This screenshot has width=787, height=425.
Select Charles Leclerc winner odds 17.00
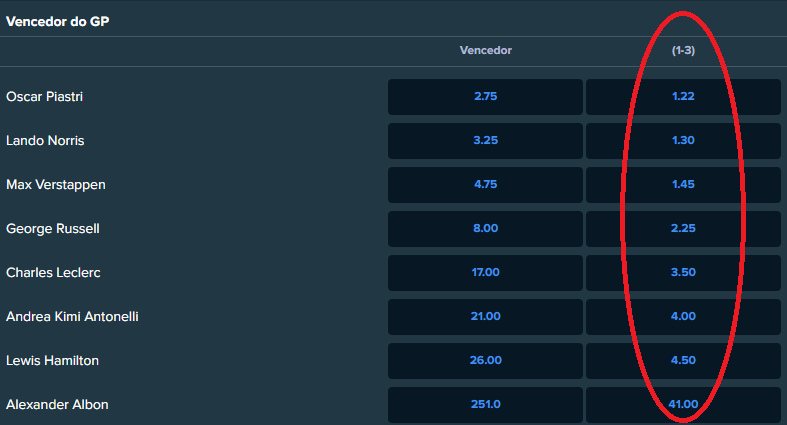click(485, 272)
